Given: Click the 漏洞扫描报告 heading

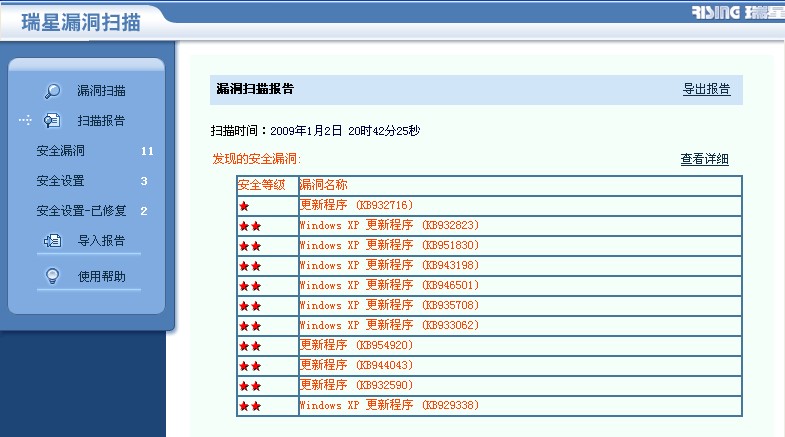Looking at the screenshot, I should (x=255, y=89).
